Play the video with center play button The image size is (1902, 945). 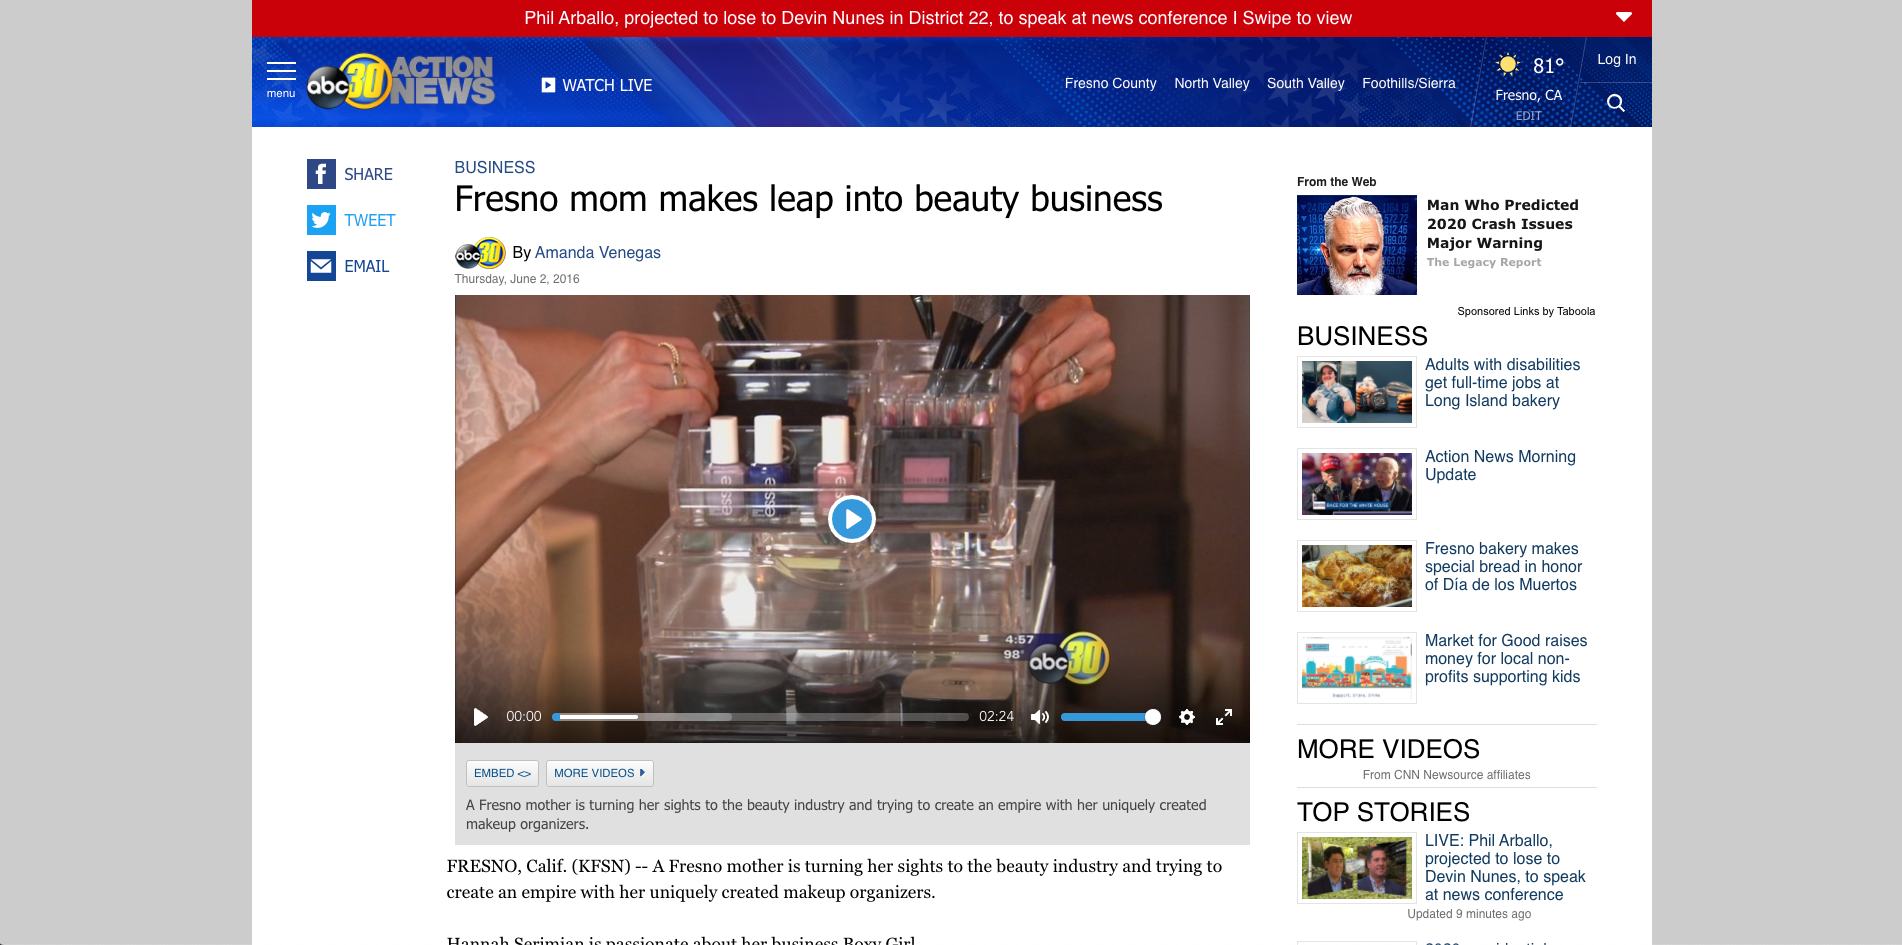click(x=852, y=519)
